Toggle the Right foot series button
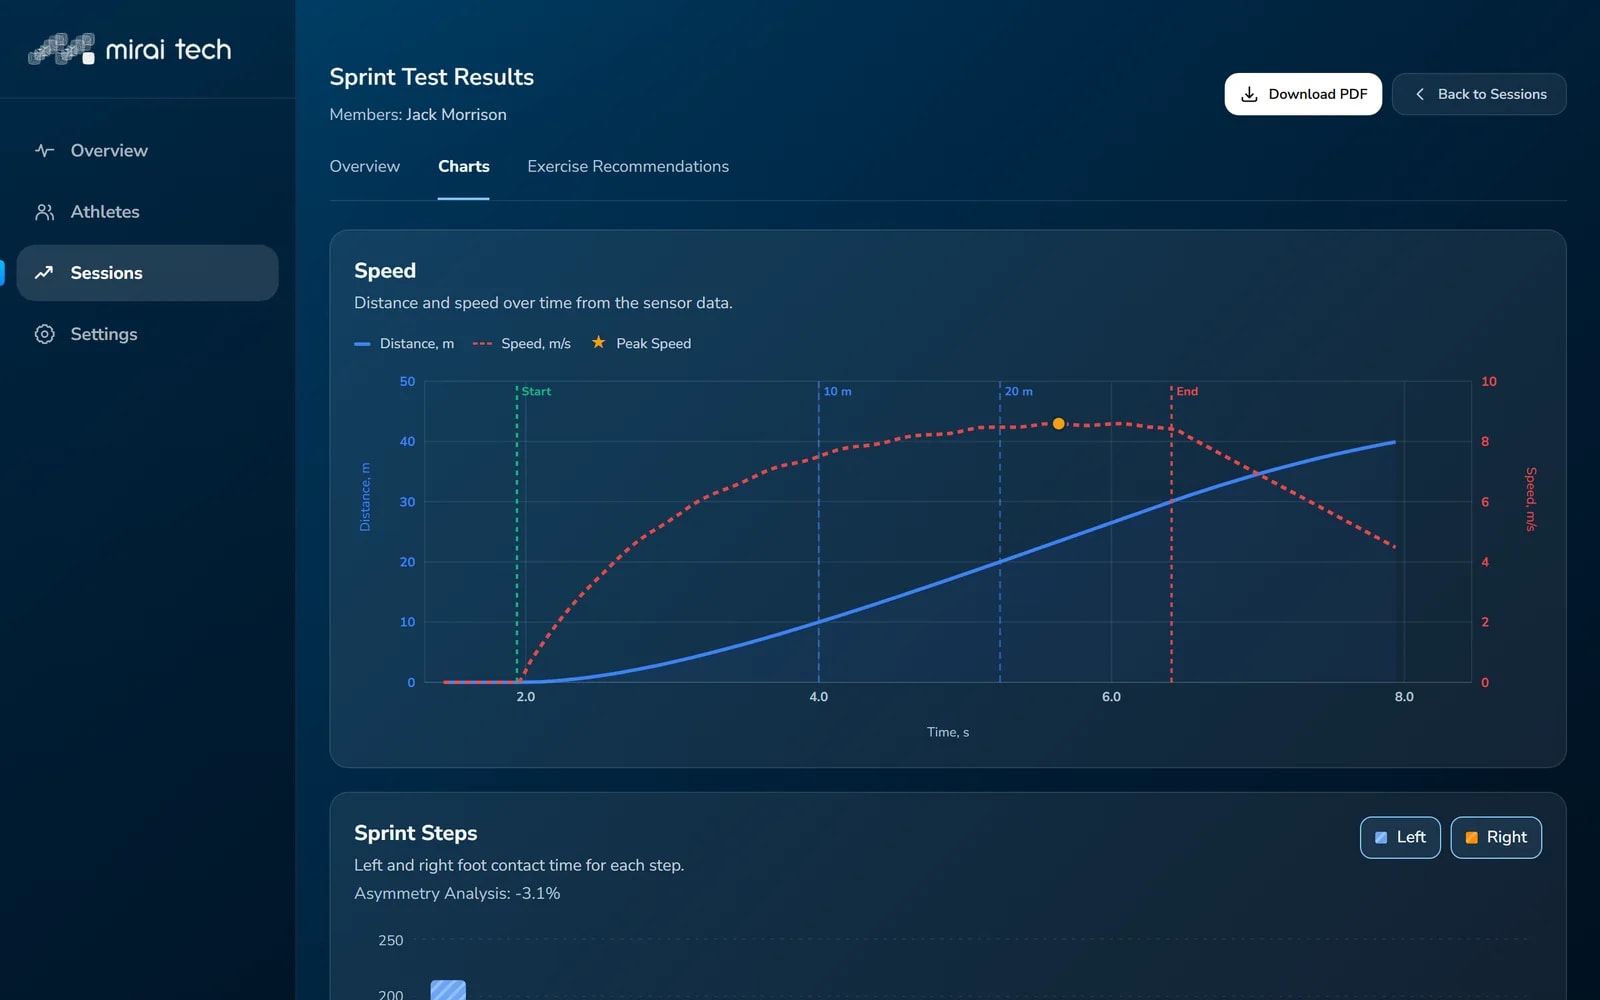 click(1496, 837)
